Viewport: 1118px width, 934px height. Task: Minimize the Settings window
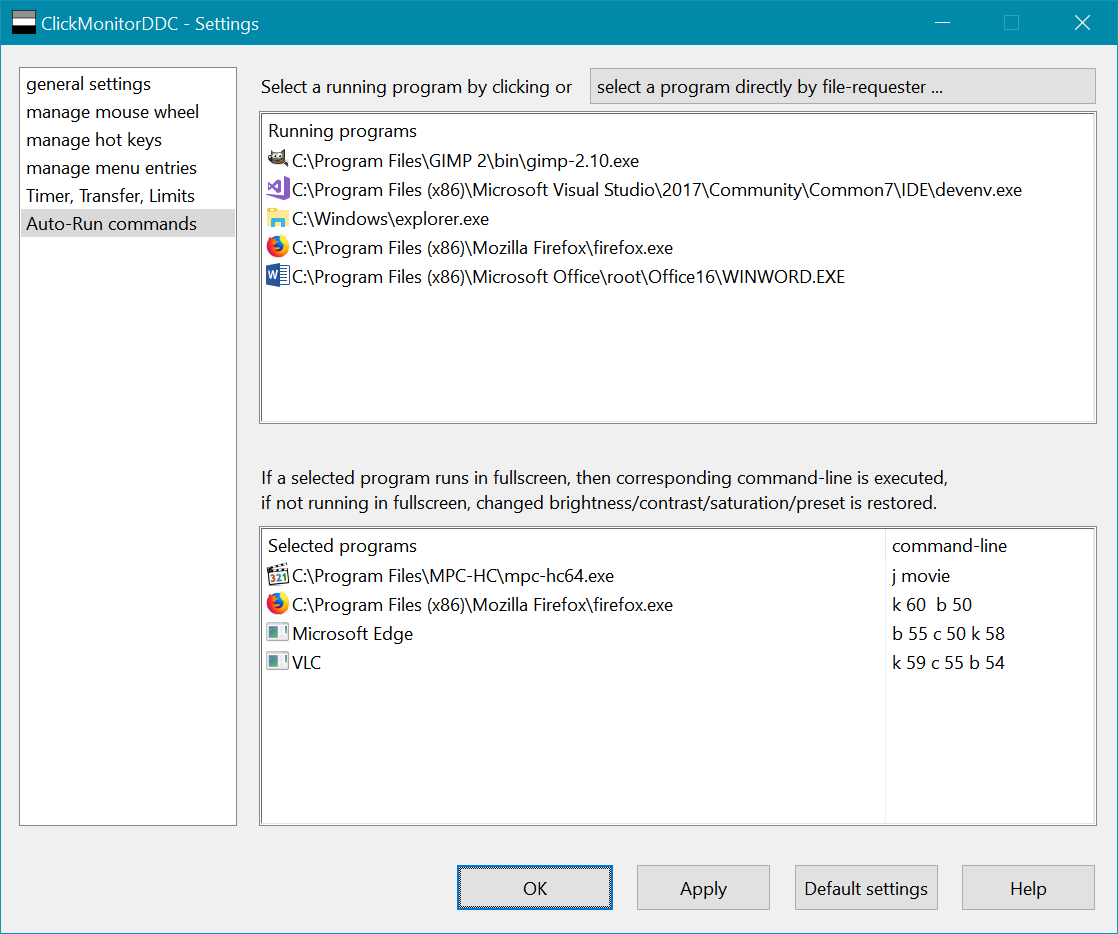tap(943, 23)
